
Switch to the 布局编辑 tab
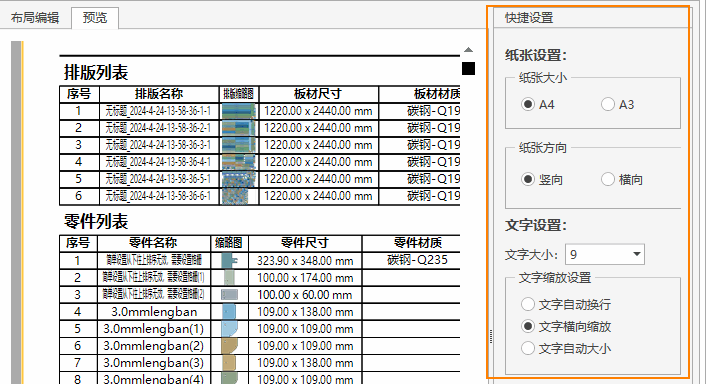click(x=35, y=18)
